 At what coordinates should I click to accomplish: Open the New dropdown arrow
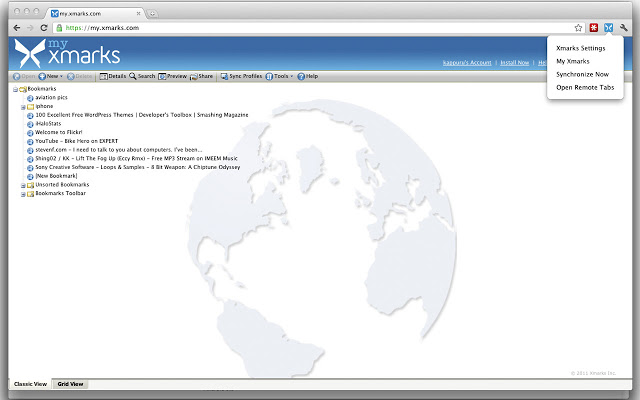(62, 76)
